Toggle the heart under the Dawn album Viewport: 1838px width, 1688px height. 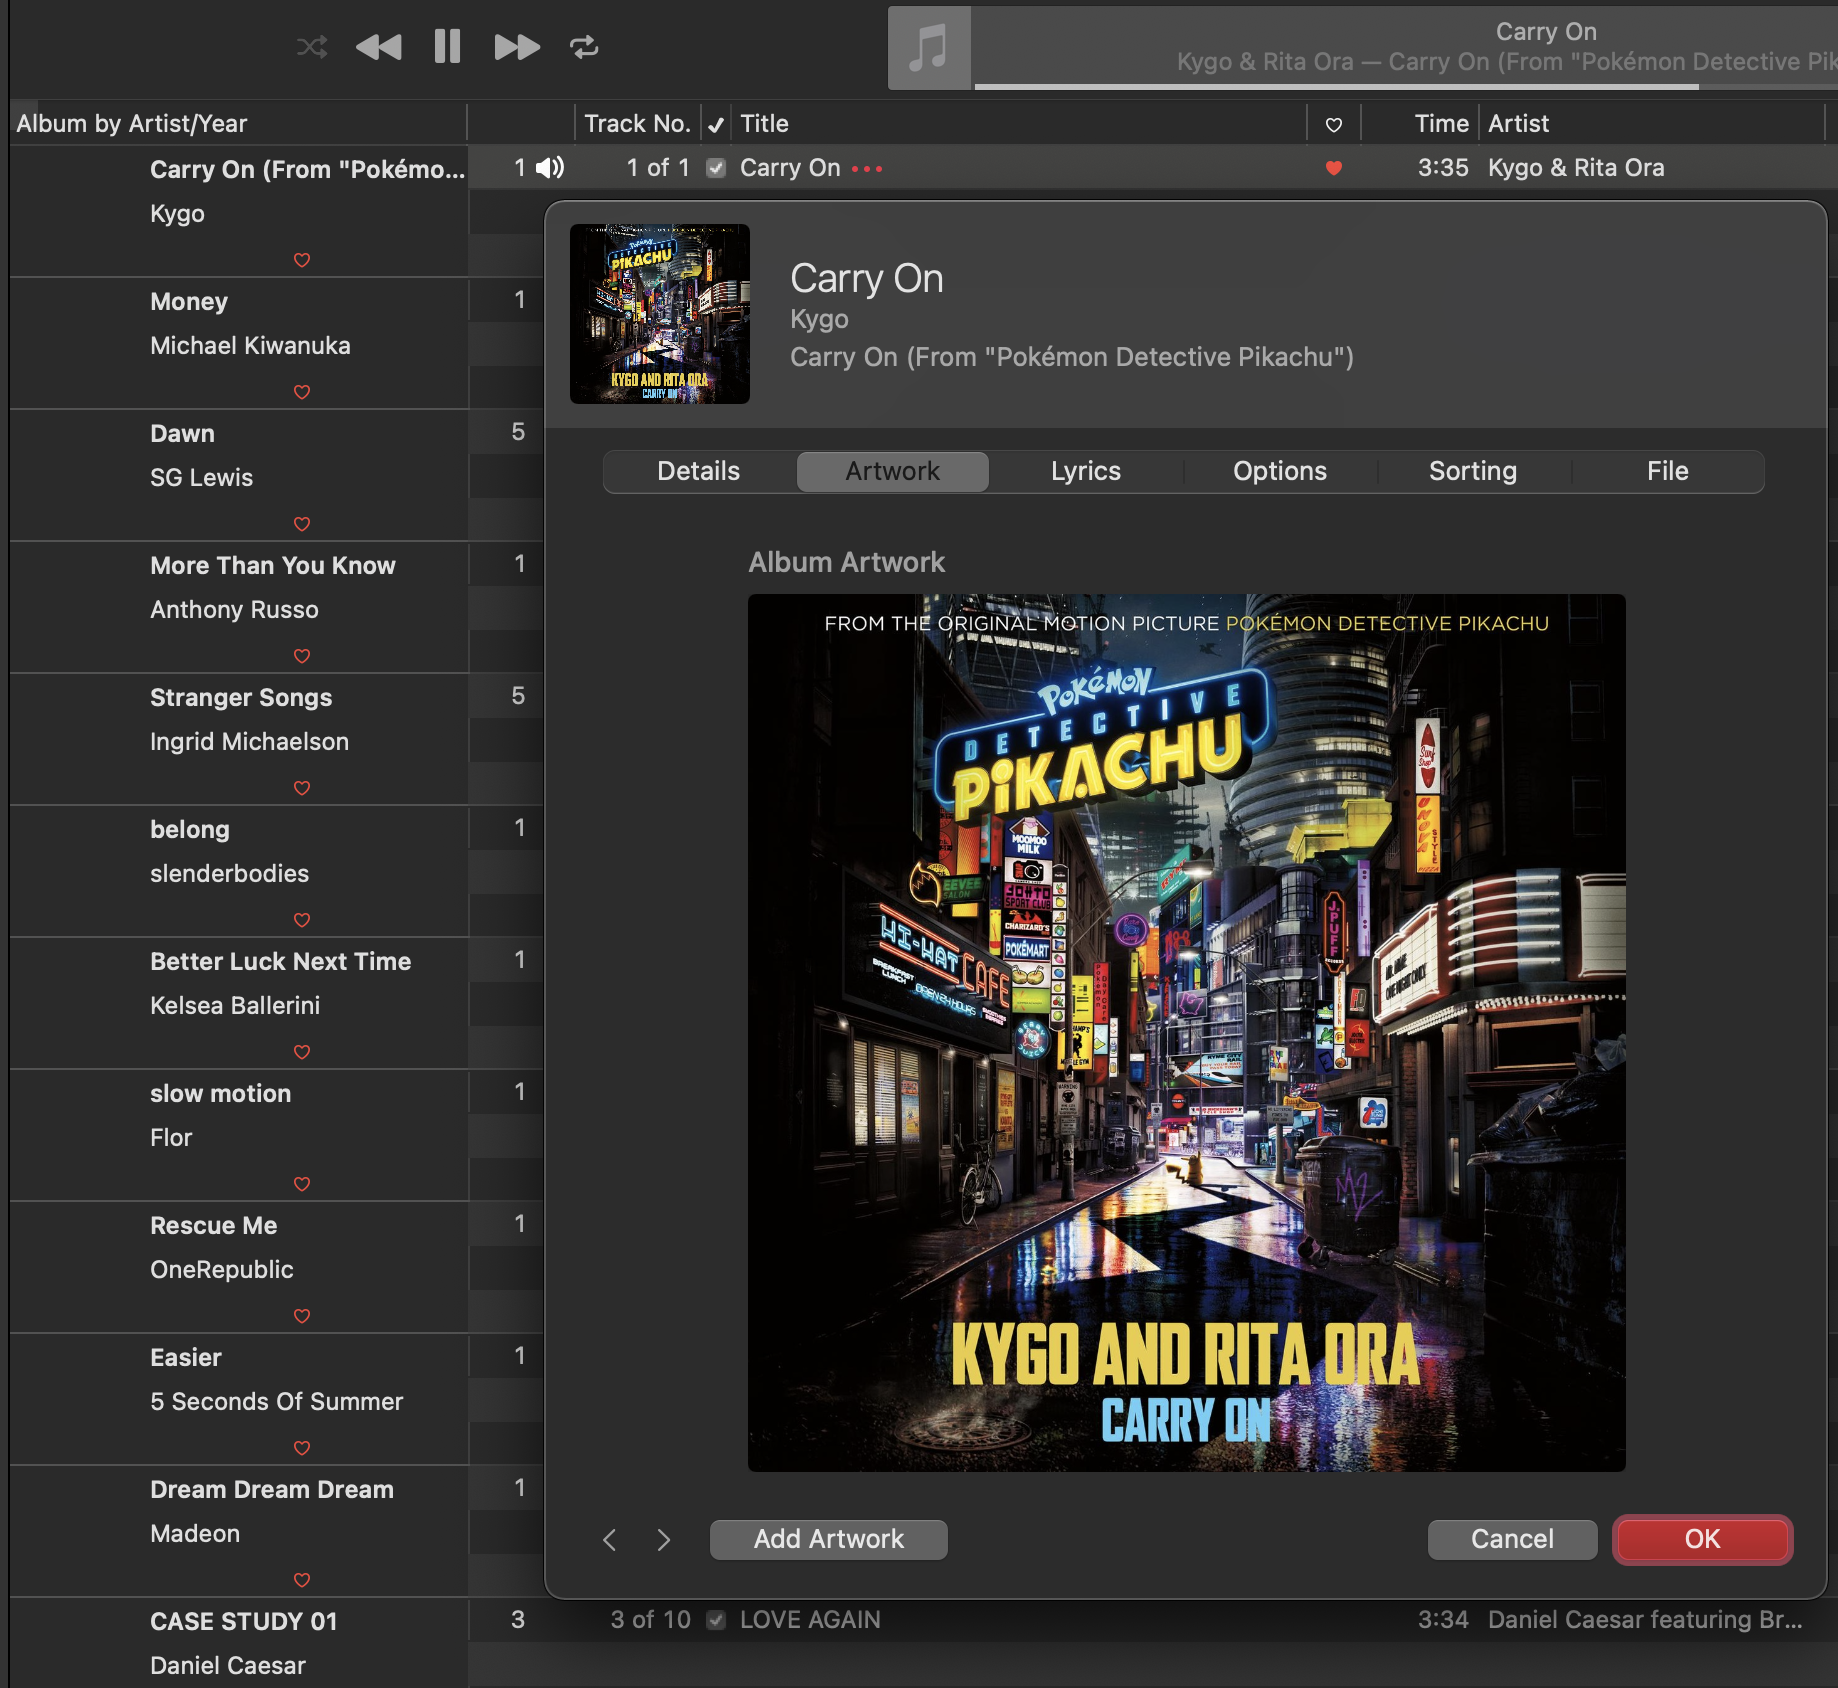point(302,524)
